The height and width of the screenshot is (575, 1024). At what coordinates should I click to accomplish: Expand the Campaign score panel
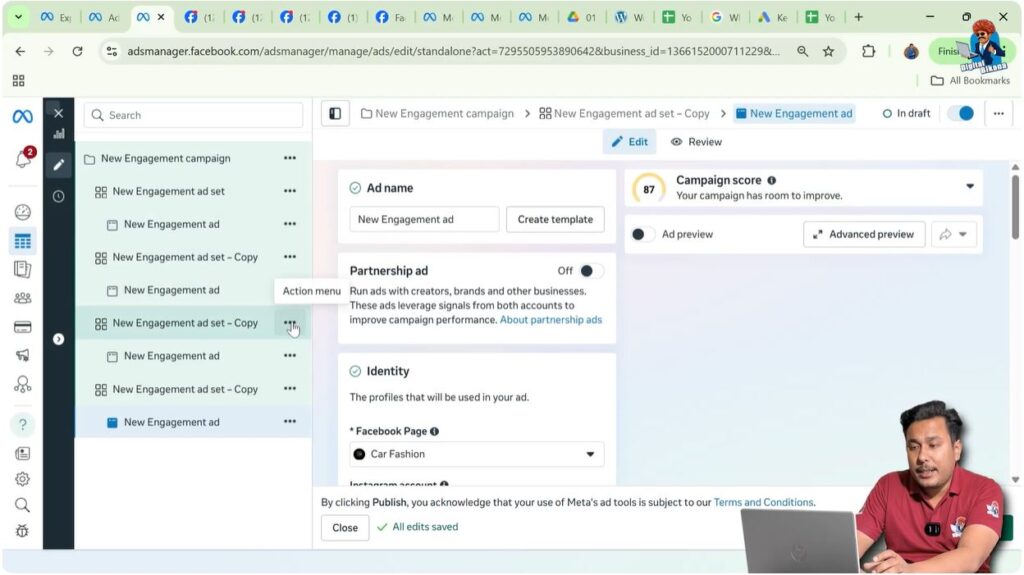coord(970,187)
